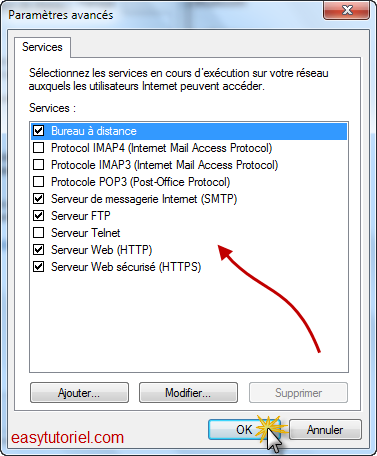Image resolution: width=377 pixels, height=456 pixels.
Task: Toggle the Serveur Web (HTTP) checkbox
Action: (39, 250)
